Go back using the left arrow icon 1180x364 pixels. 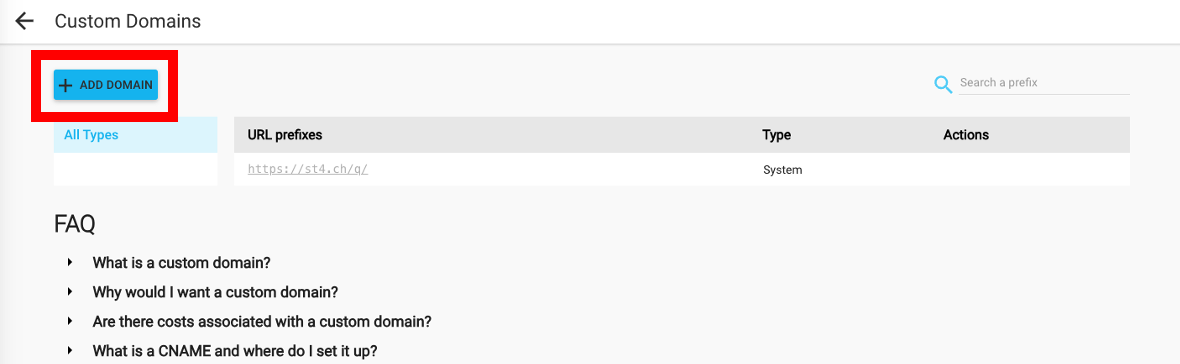click(x=25, y=21)
